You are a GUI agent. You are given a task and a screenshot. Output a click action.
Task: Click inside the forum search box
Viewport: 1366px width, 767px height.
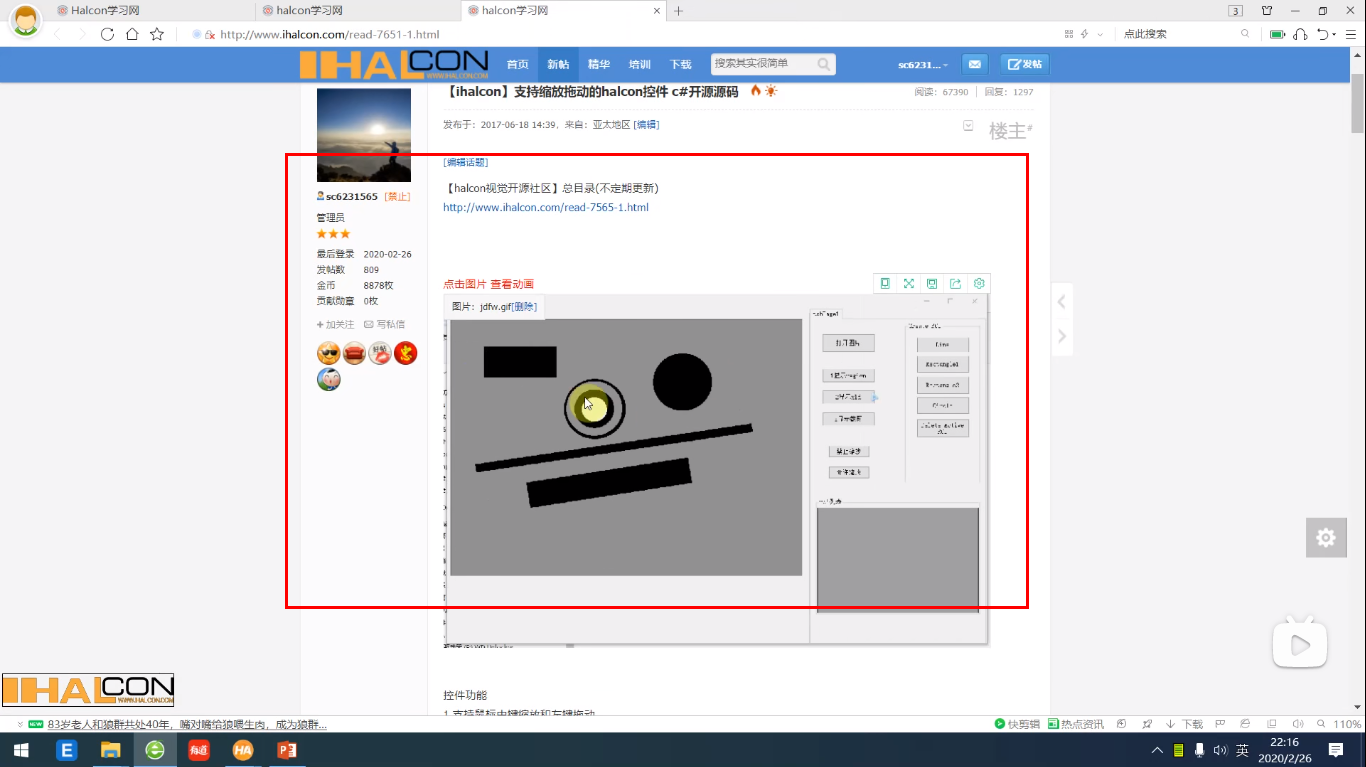point(765,63)
